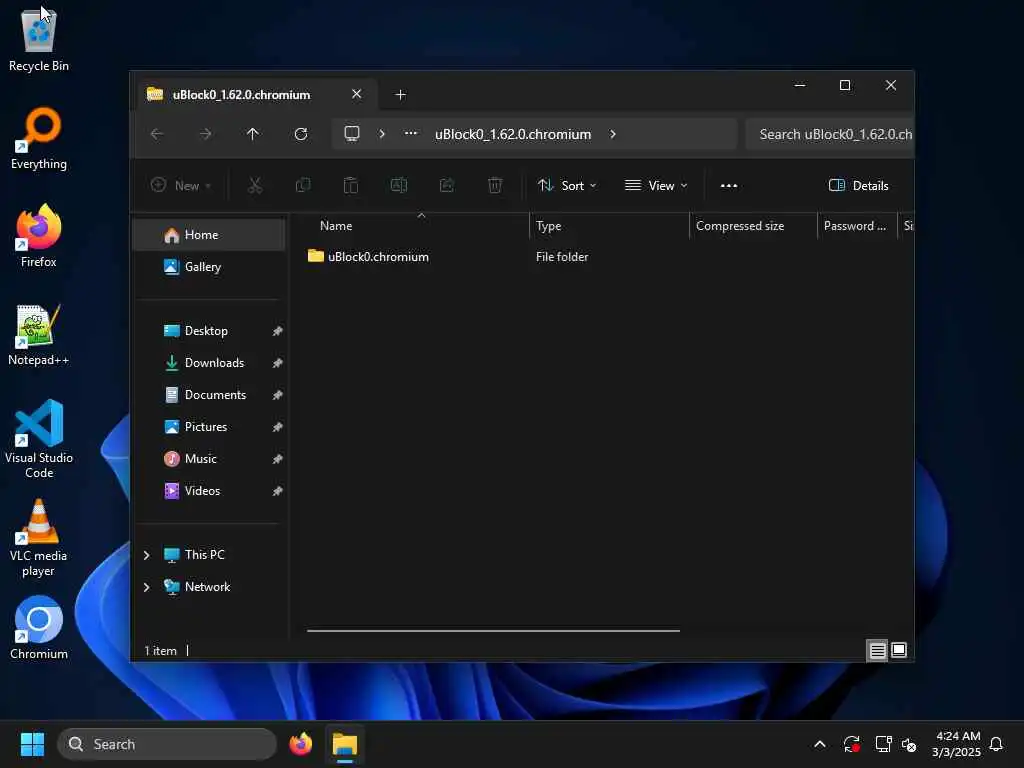Viewport: 1024px width, 768px height.
Task: Expand chevron after uBlock0_1.62.0.chromium breadcrumb
Action: (613, 134)
